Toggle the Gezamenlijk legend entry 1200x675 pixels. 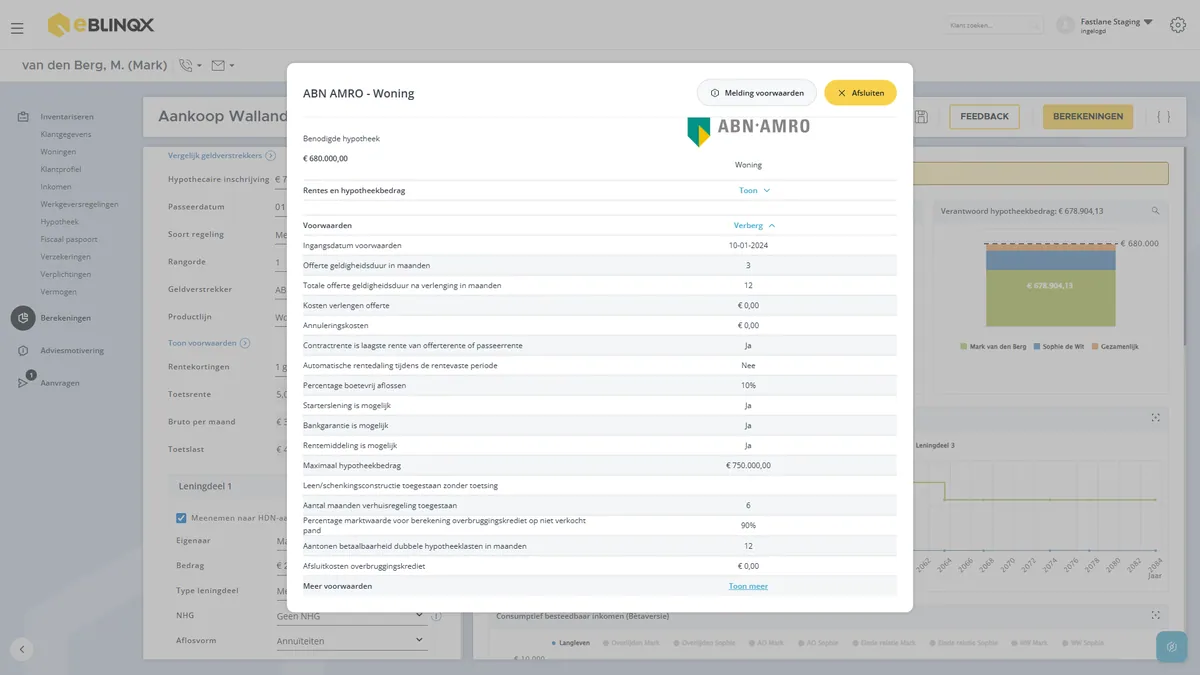pos(1115,346)
